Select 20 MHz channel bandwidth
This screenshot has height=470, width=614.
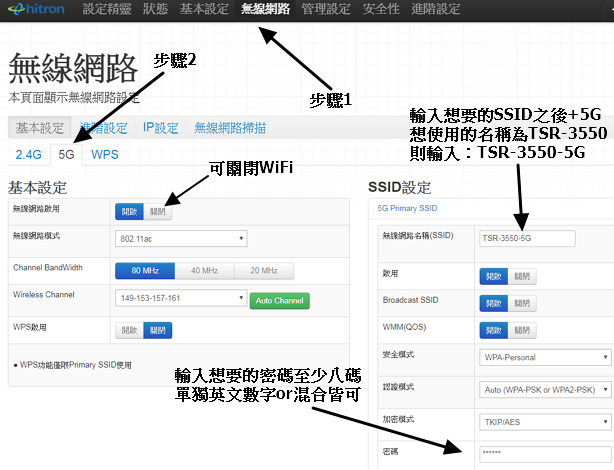coord(264,271)
